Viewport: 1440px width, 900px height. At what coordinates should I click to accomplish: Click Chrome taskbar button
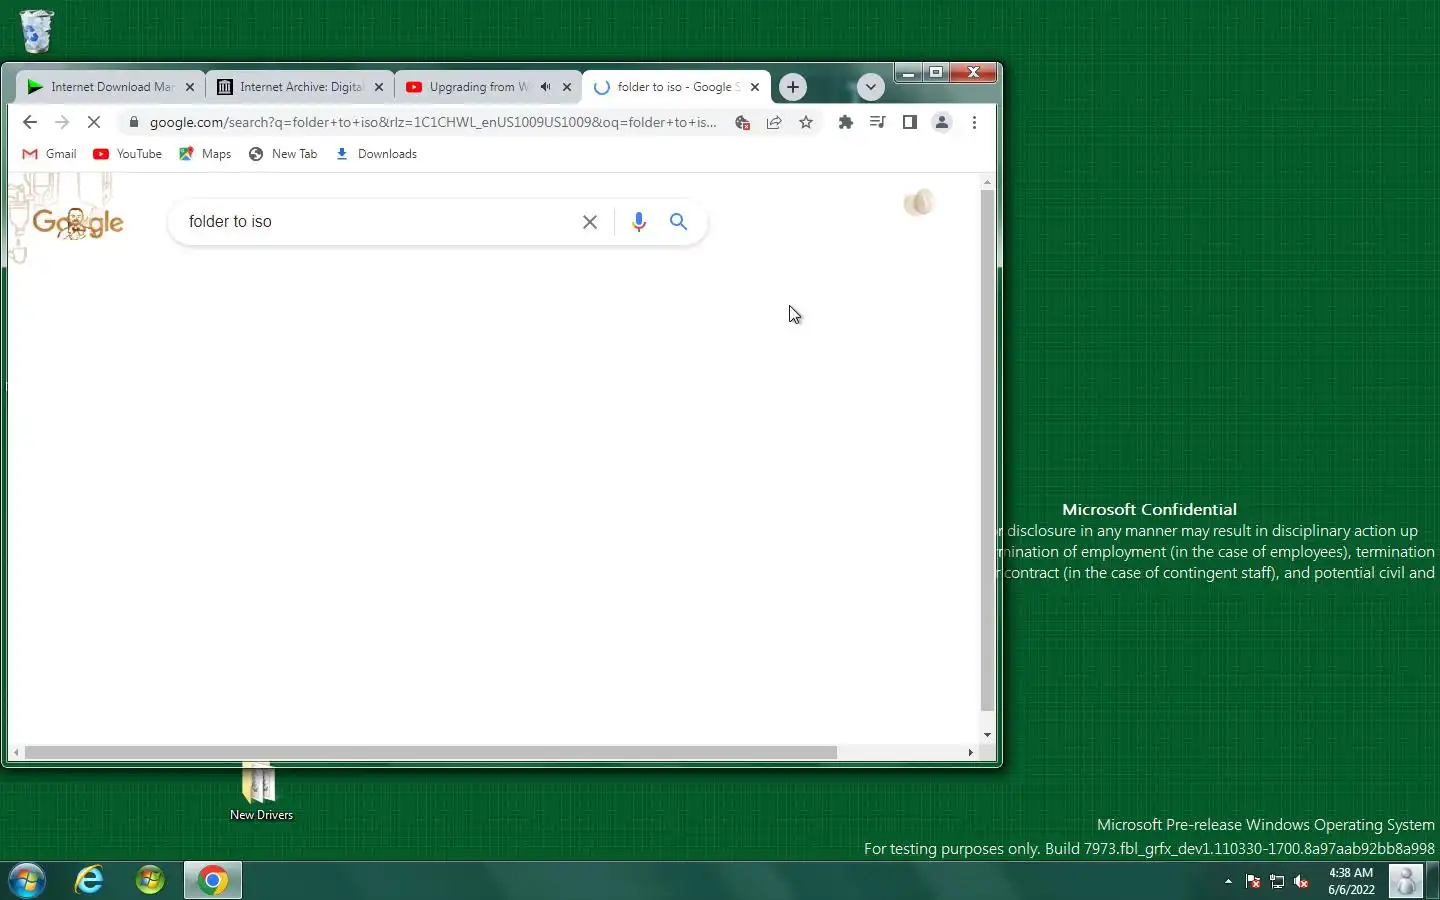tap(212, 881)
